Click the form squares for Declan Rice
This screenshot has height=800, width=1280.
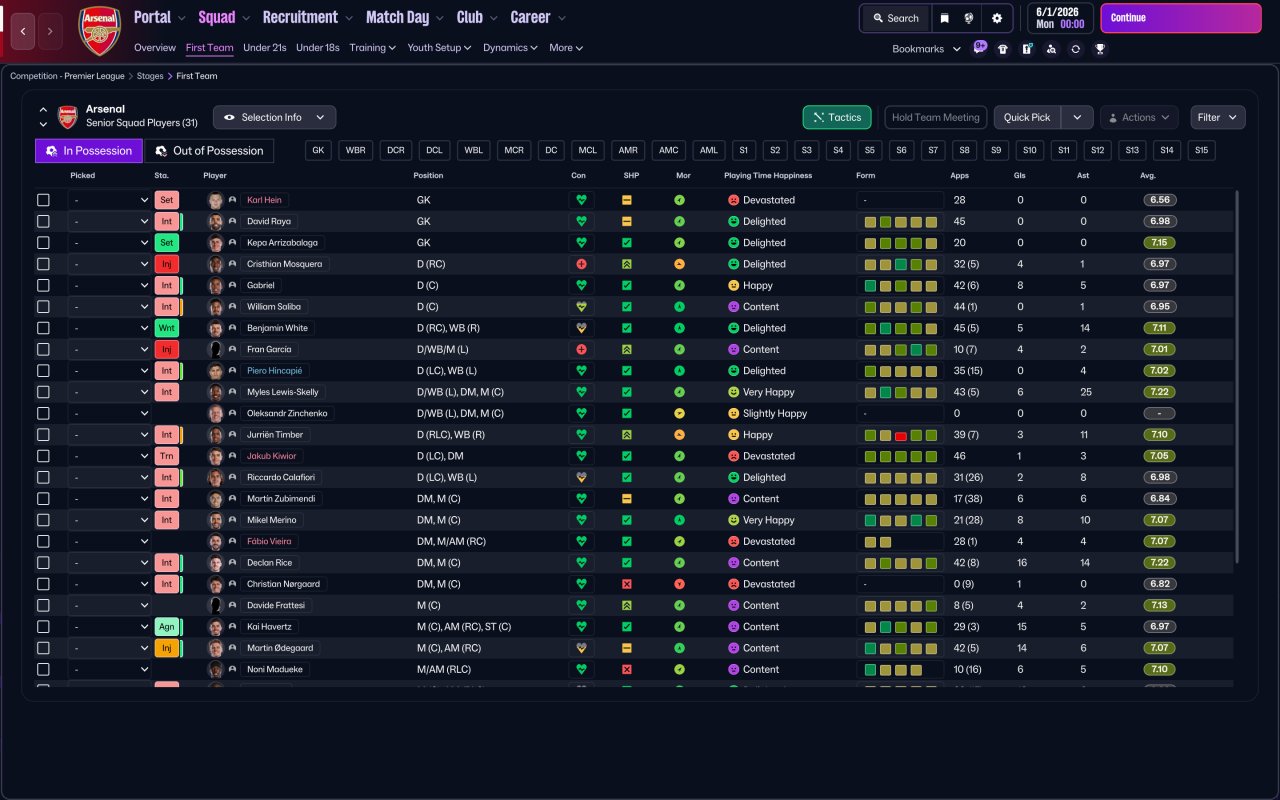pos(900,563)
